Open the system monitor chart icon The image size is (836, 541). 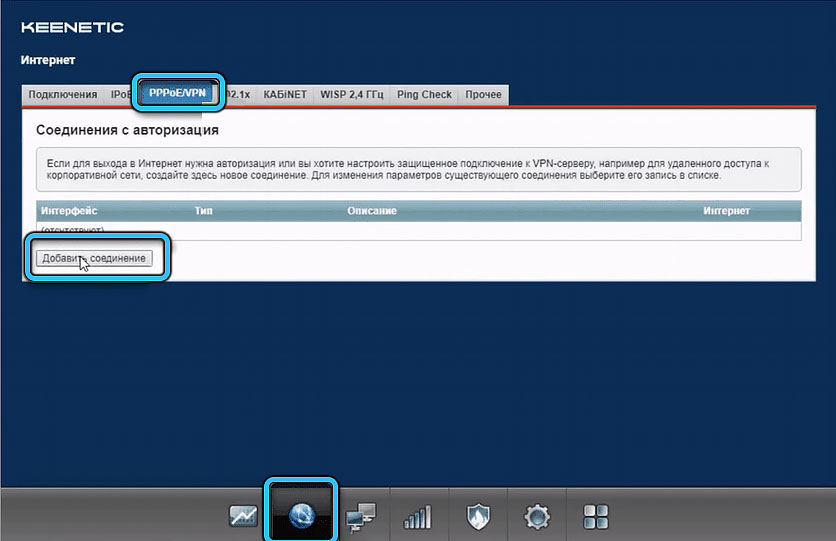pos(243,516)
